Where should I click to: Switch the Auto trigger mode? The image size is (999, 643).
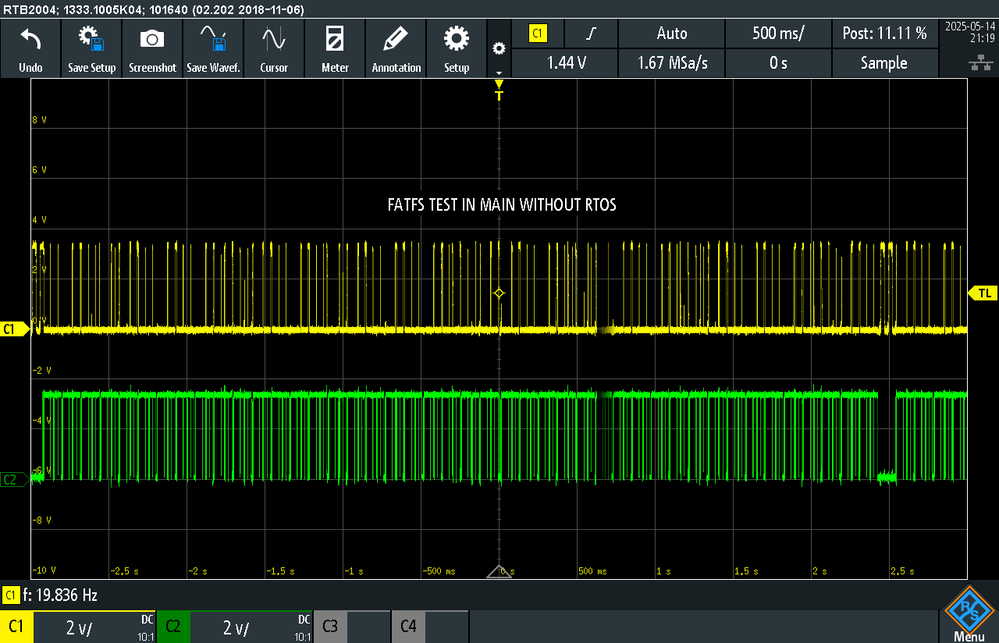coord(672,34)
